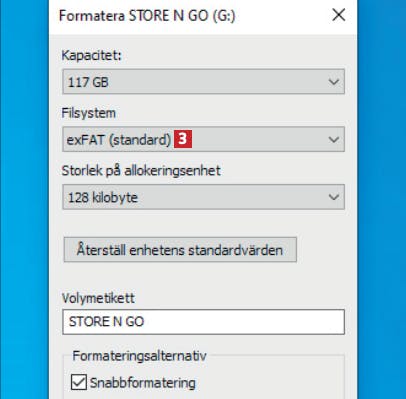Expand the allocation unit size chevron
This screenshot has width=406, height=399.
tap(334, 197)
